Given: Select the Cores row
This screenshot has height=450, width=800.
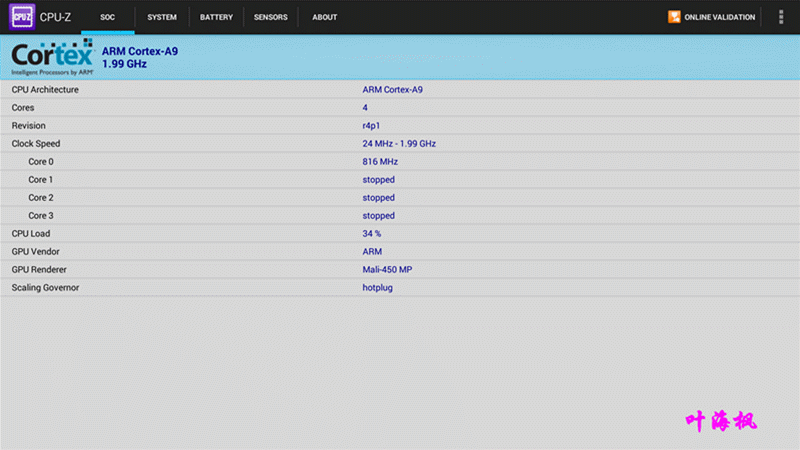Looking at the screenshot, I should pos(400,108).
